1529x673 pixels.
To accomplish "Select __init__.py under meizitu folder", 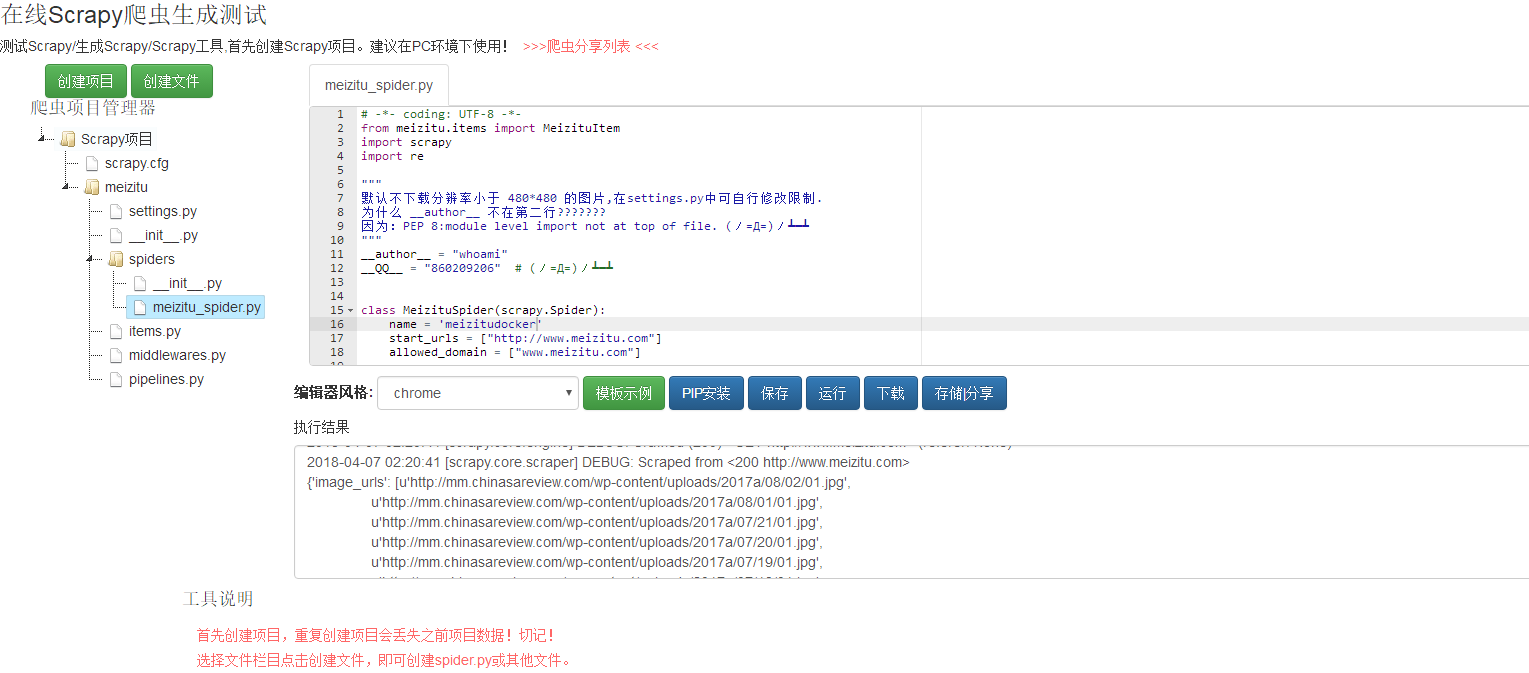I will click(163, 235).
